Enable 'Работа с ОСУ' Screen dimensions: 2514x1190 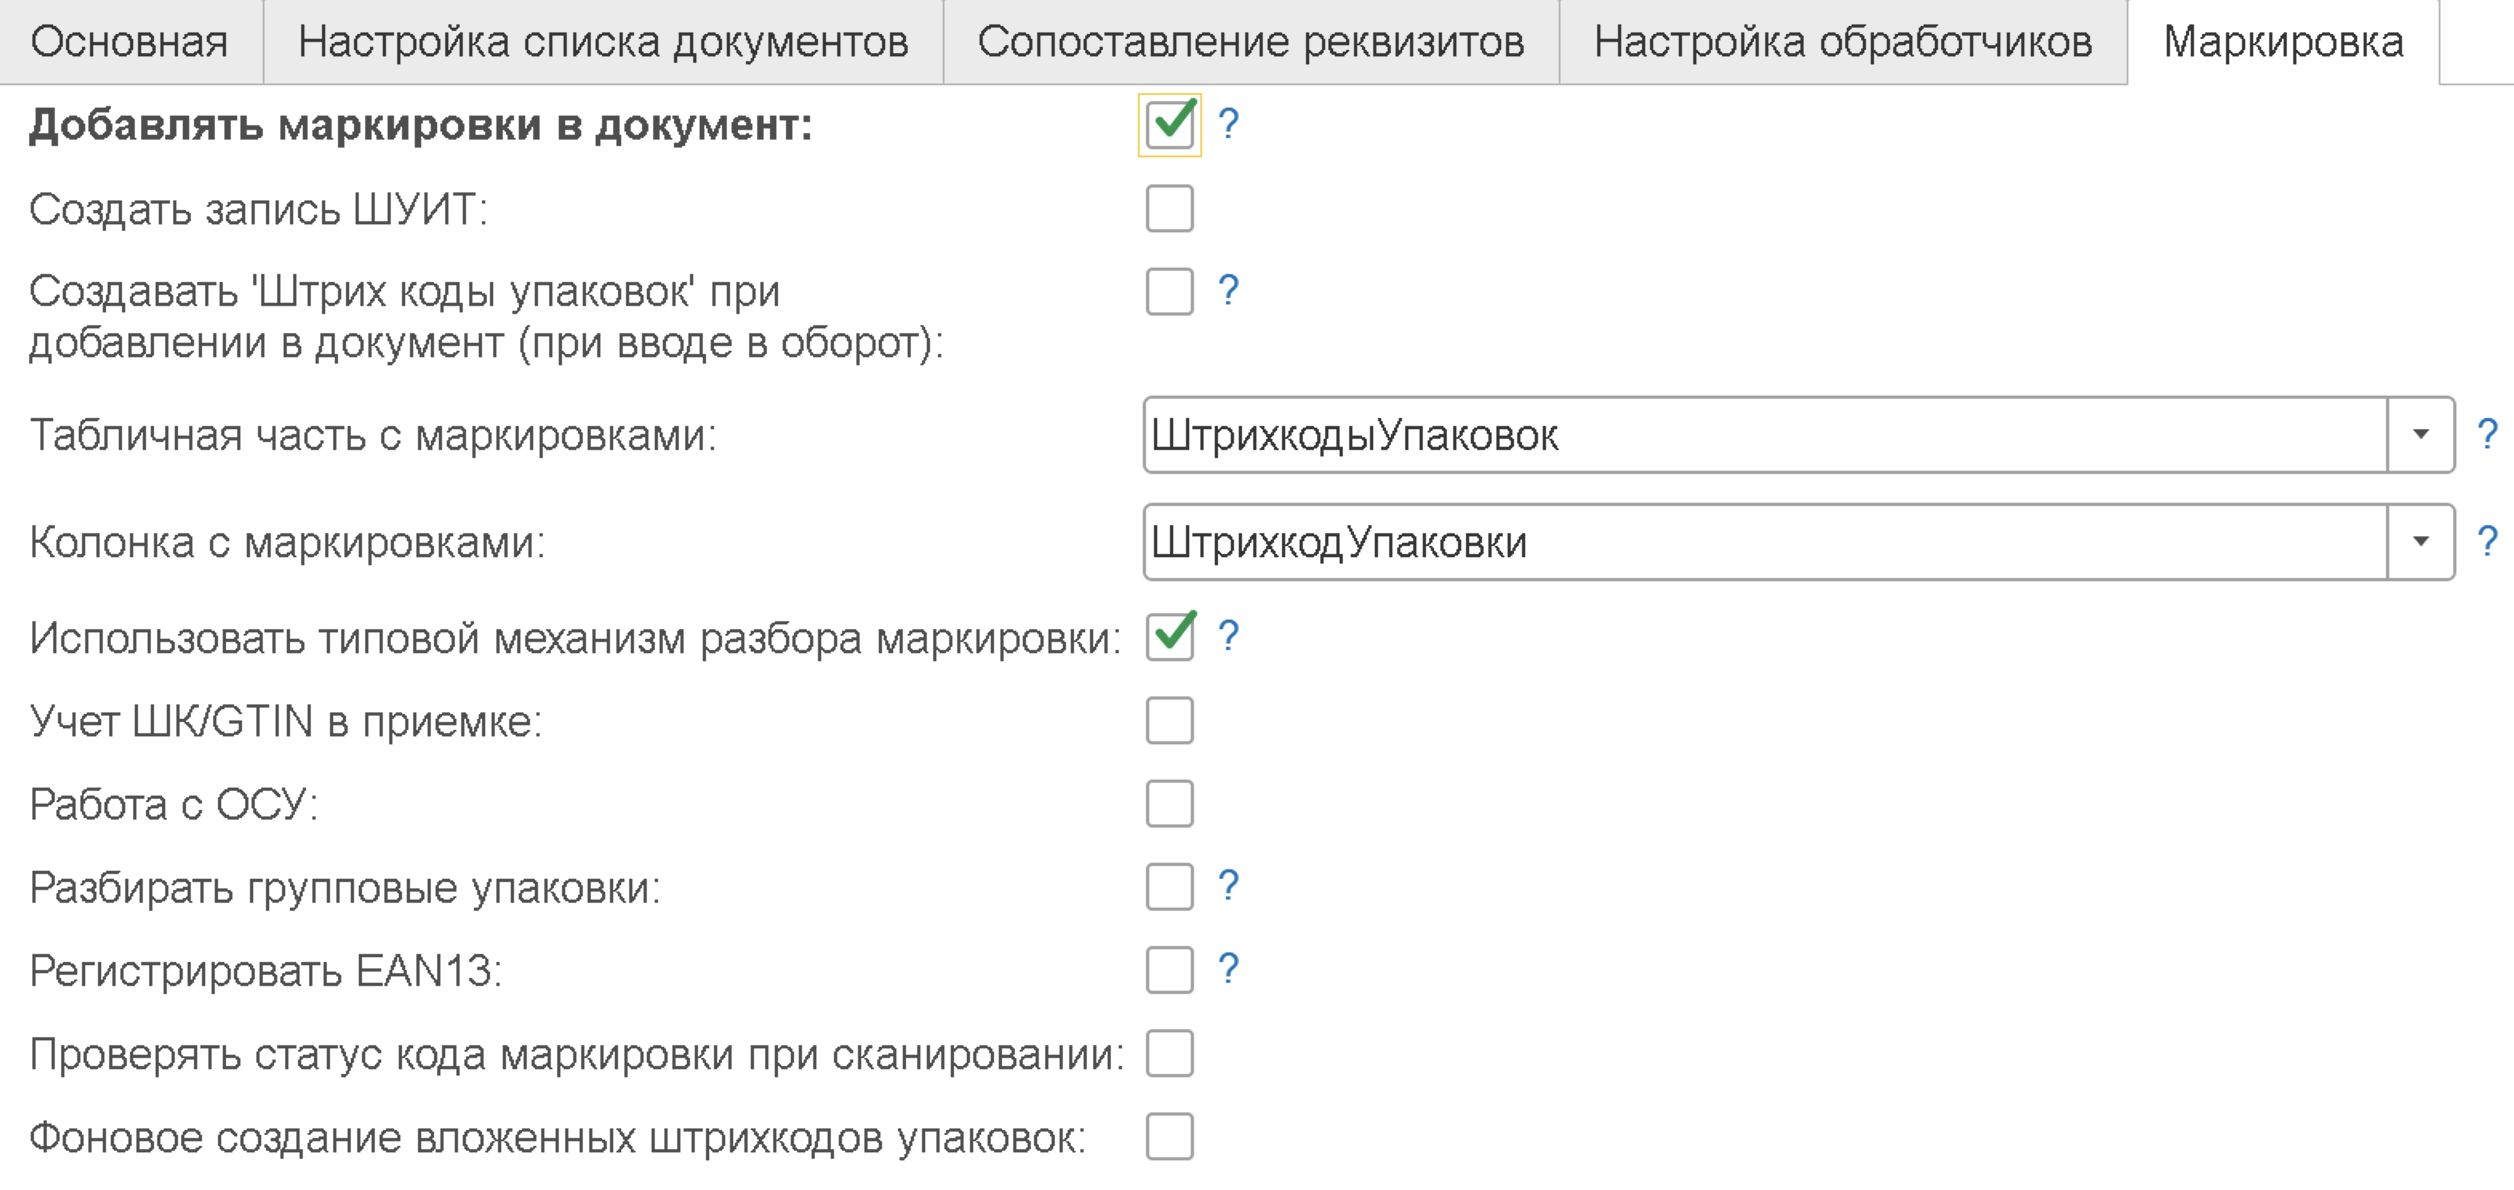tap(1170, 803)
